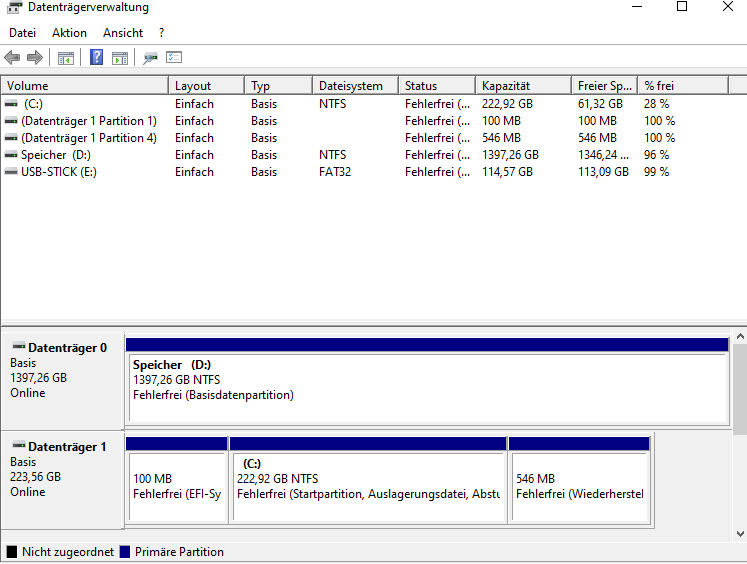The width and height of the screenshot is (747, 564).
Task: Sort by the Freier Sp... column header
Action: click(x=605, y=86)
